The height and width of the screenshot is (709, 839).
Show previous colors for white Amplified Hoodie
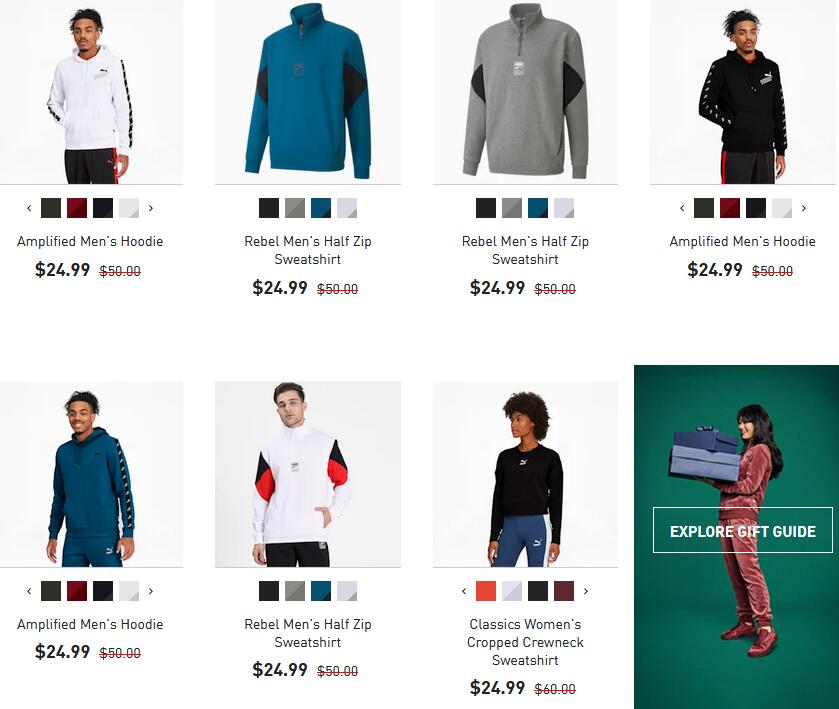point(29,208)
